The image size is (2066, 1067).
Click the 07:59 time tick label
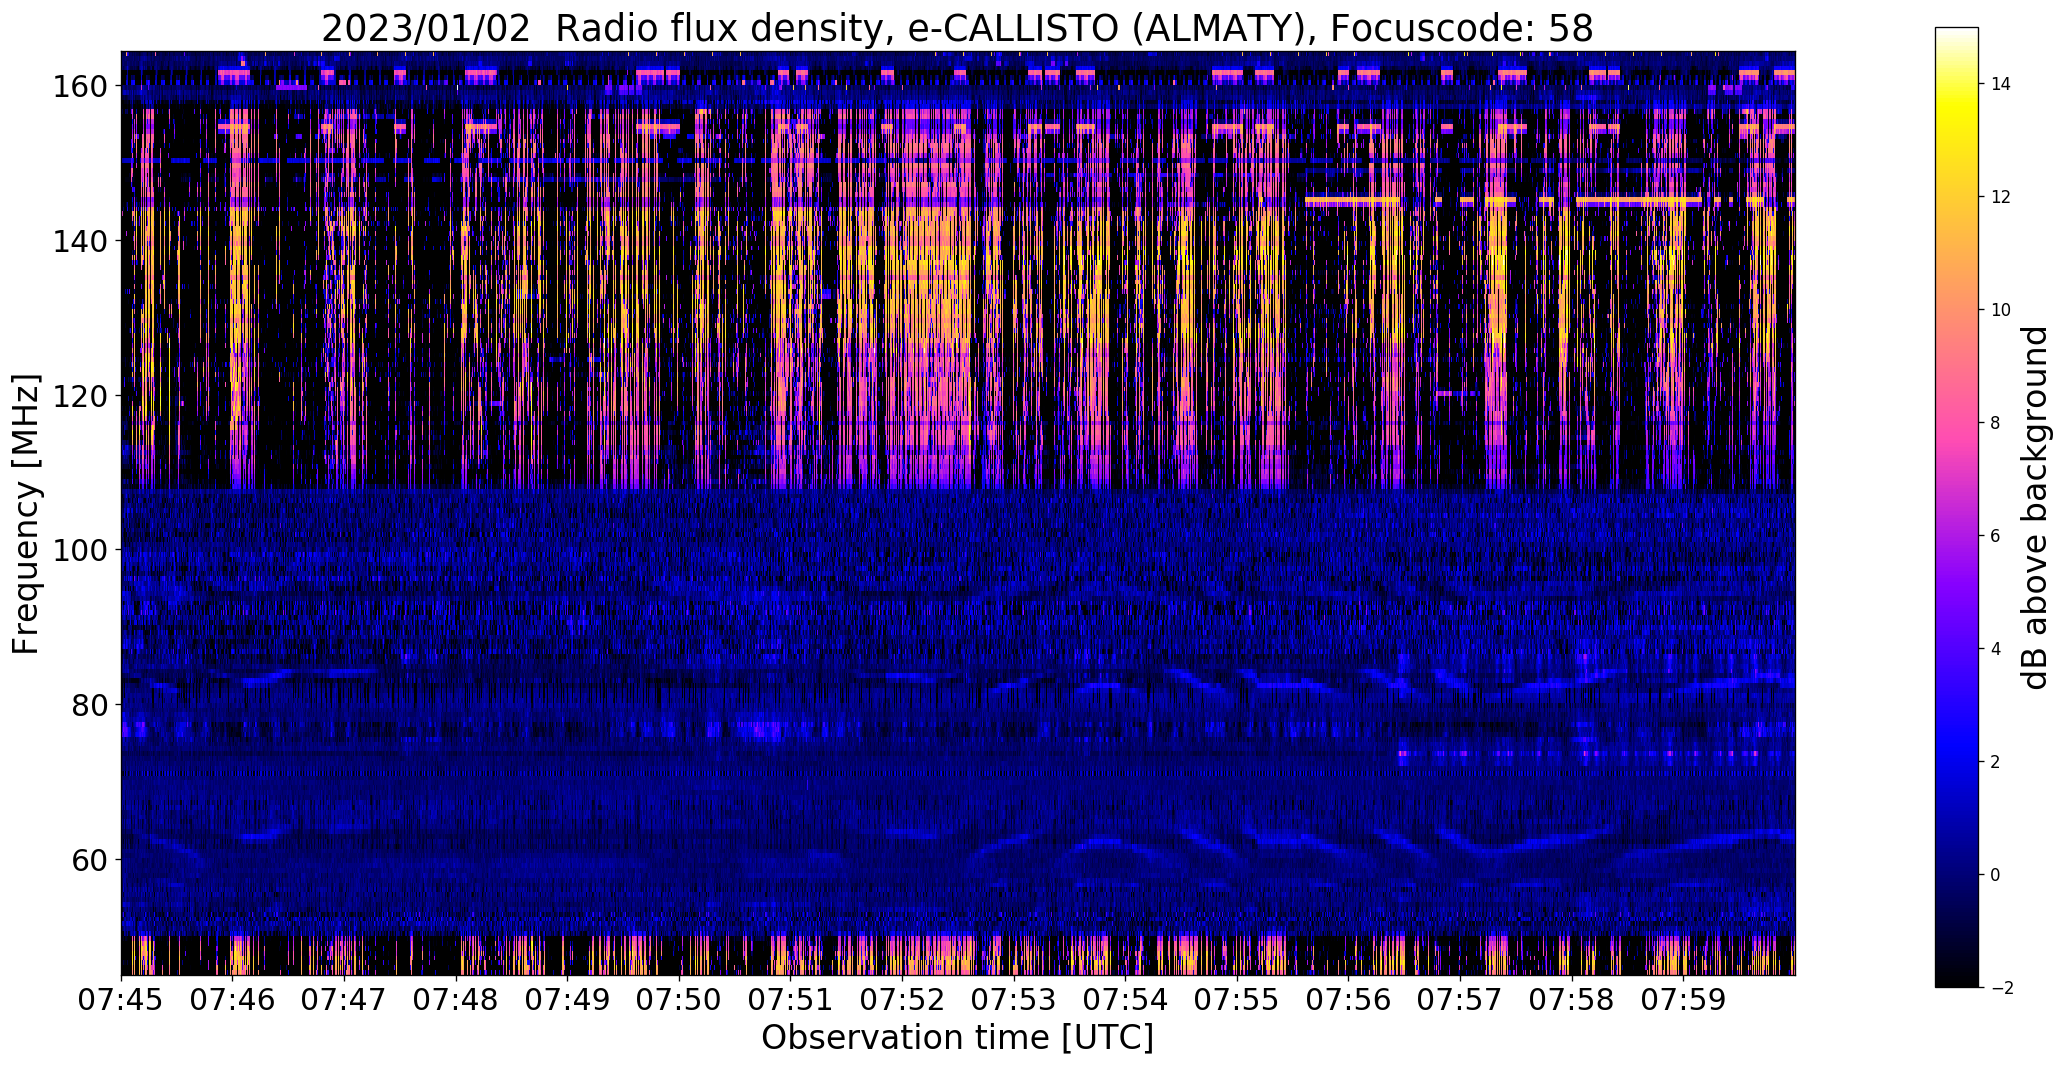1684,1000
